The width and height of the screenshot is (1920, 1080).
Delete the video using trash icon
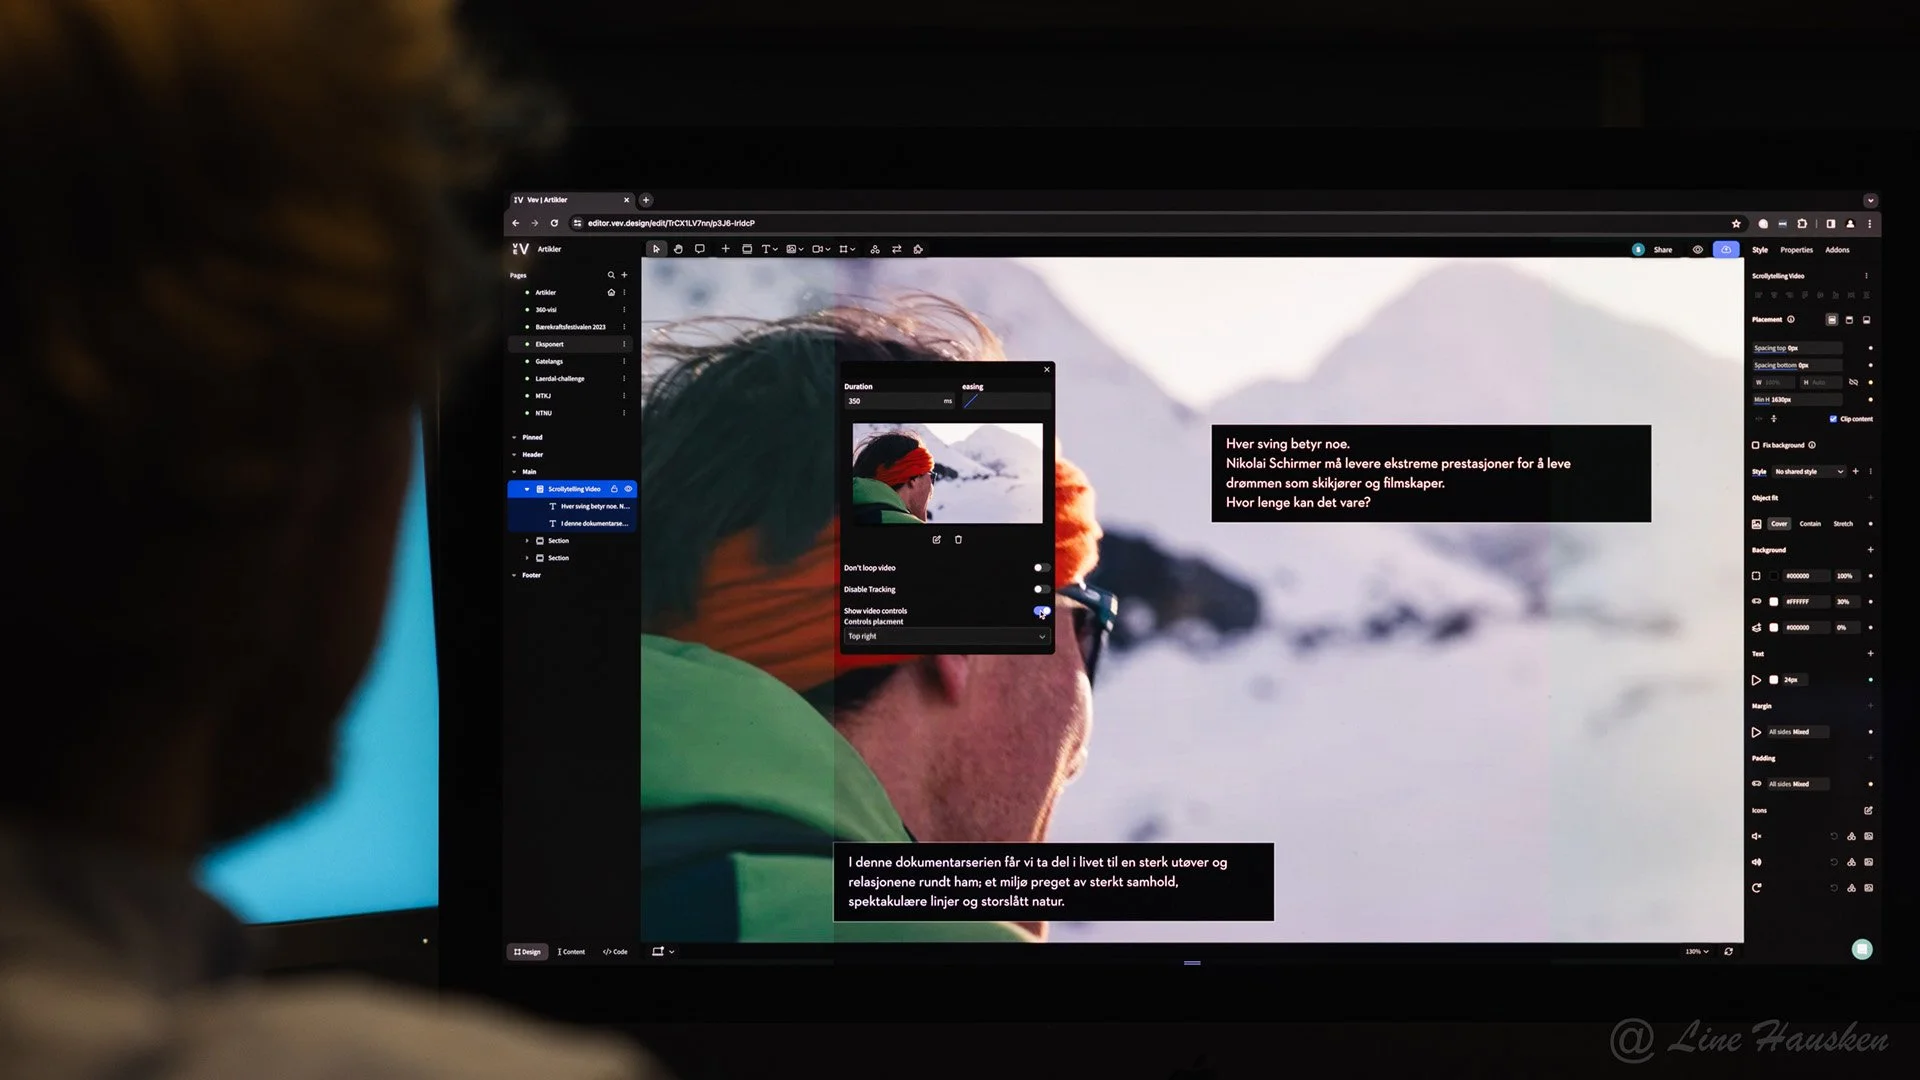point(958,540)
